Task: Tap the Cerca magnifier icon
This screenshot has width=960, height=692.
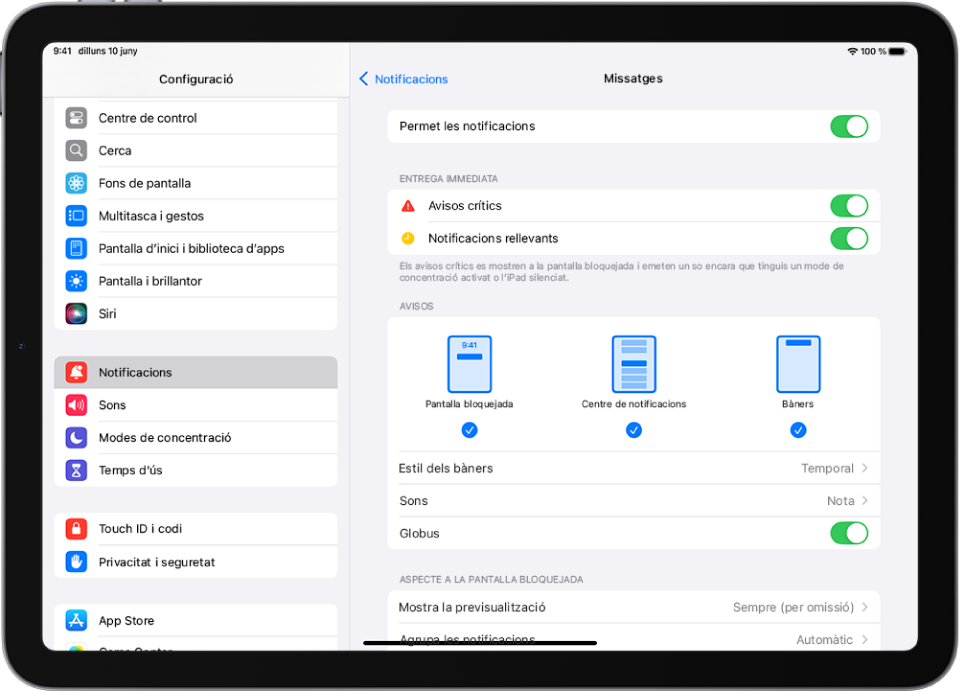Action: [x=76, y=150]
